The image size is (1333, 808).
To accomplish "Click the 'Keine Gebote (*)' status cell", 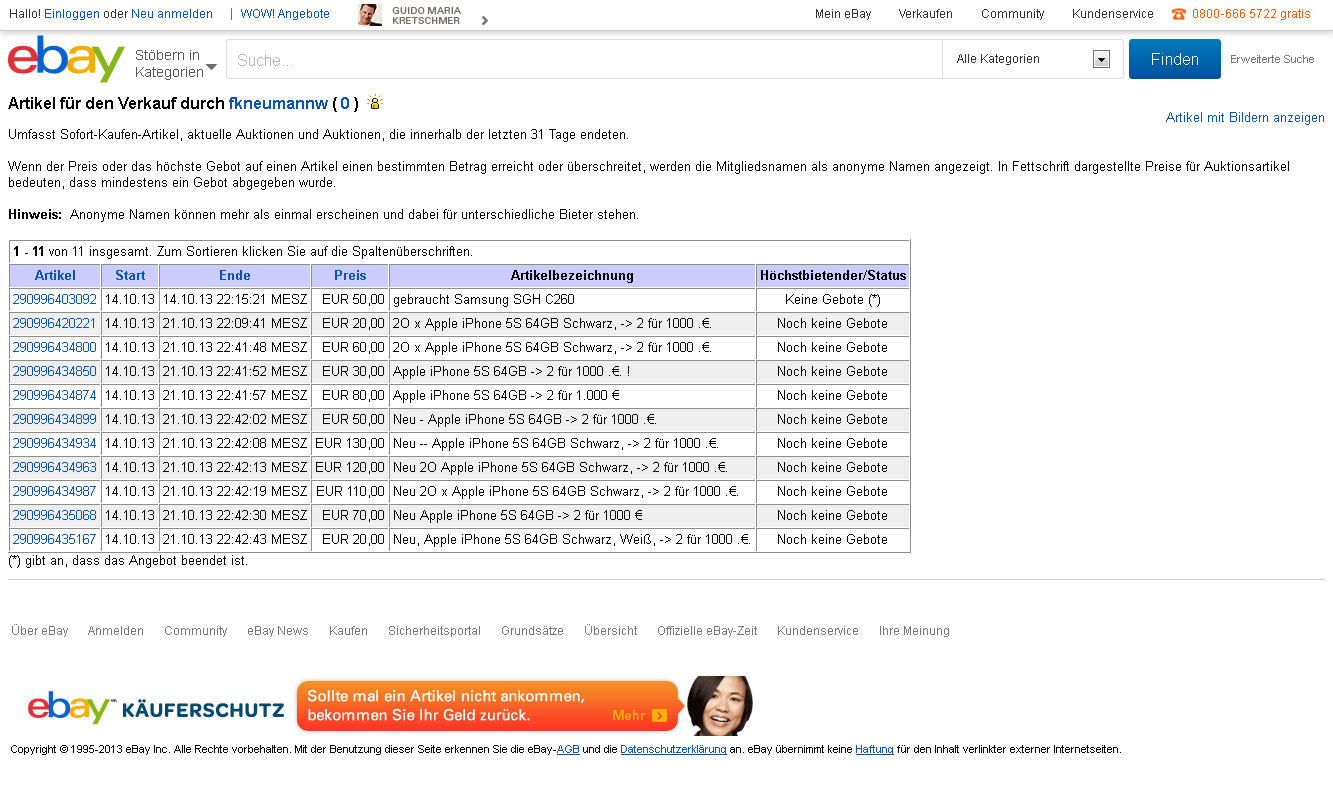I will click(833, 300).
